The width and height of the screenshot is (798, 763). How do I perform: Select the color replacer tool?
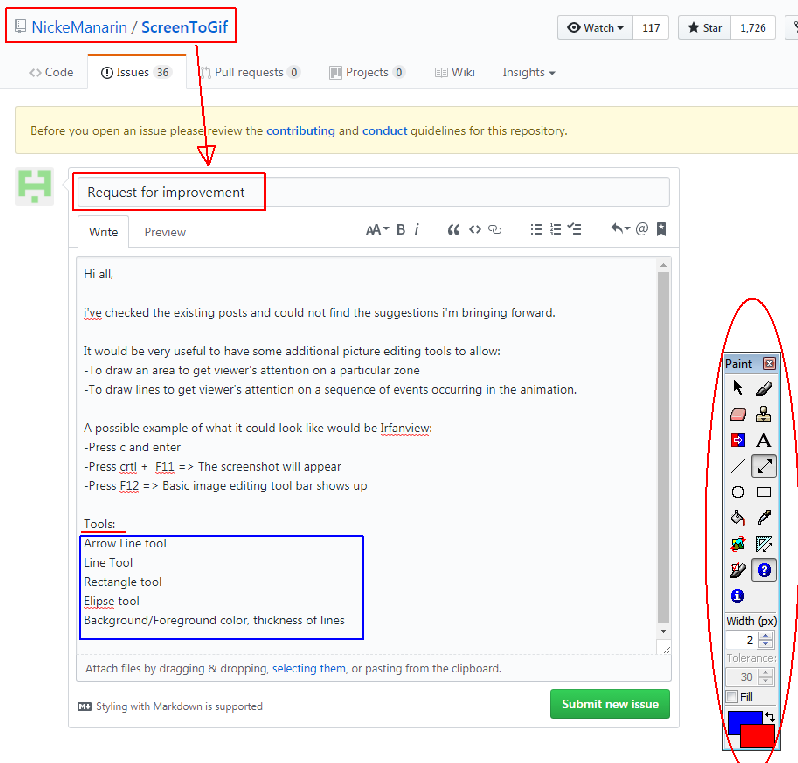coord(737,440)
